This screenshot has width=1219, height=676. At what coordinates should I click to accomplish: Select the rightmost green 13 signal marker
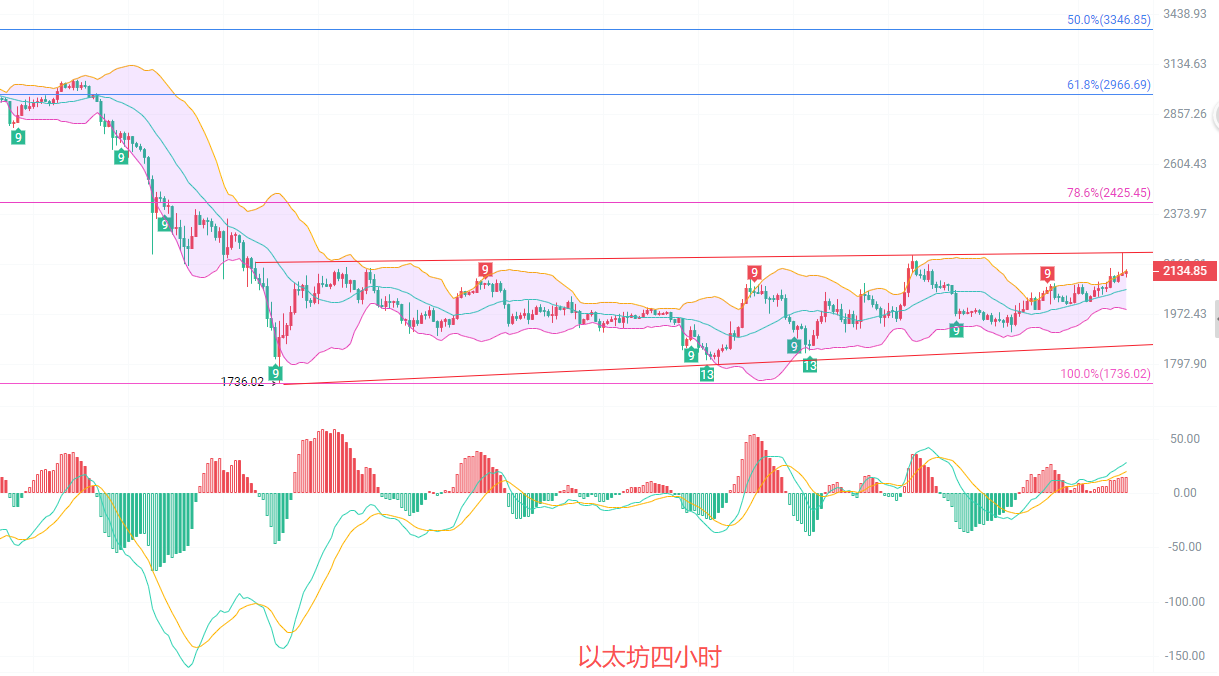[810, 365]
